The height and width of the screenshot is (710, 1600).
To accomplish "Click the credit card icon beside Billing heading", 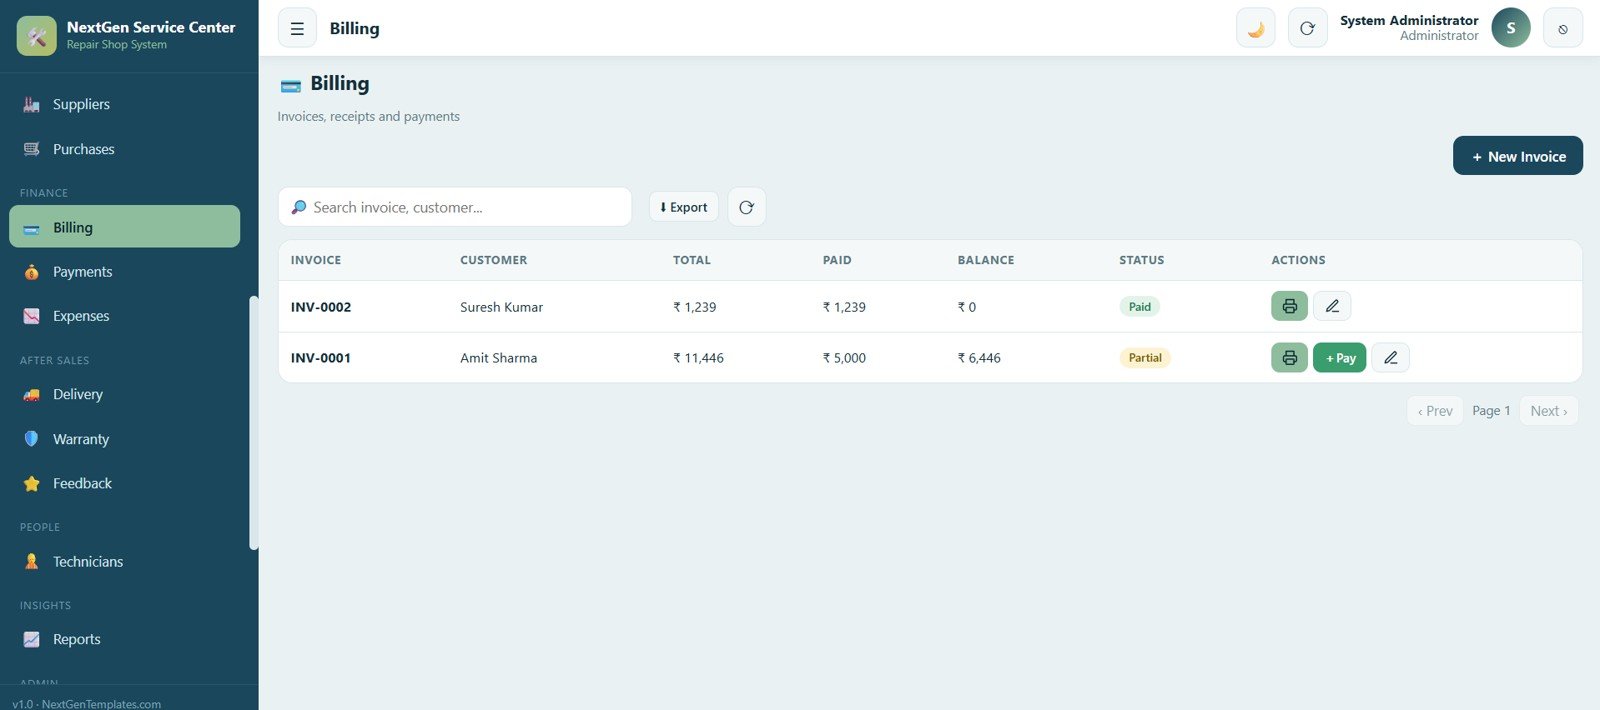I will (291, 85).
